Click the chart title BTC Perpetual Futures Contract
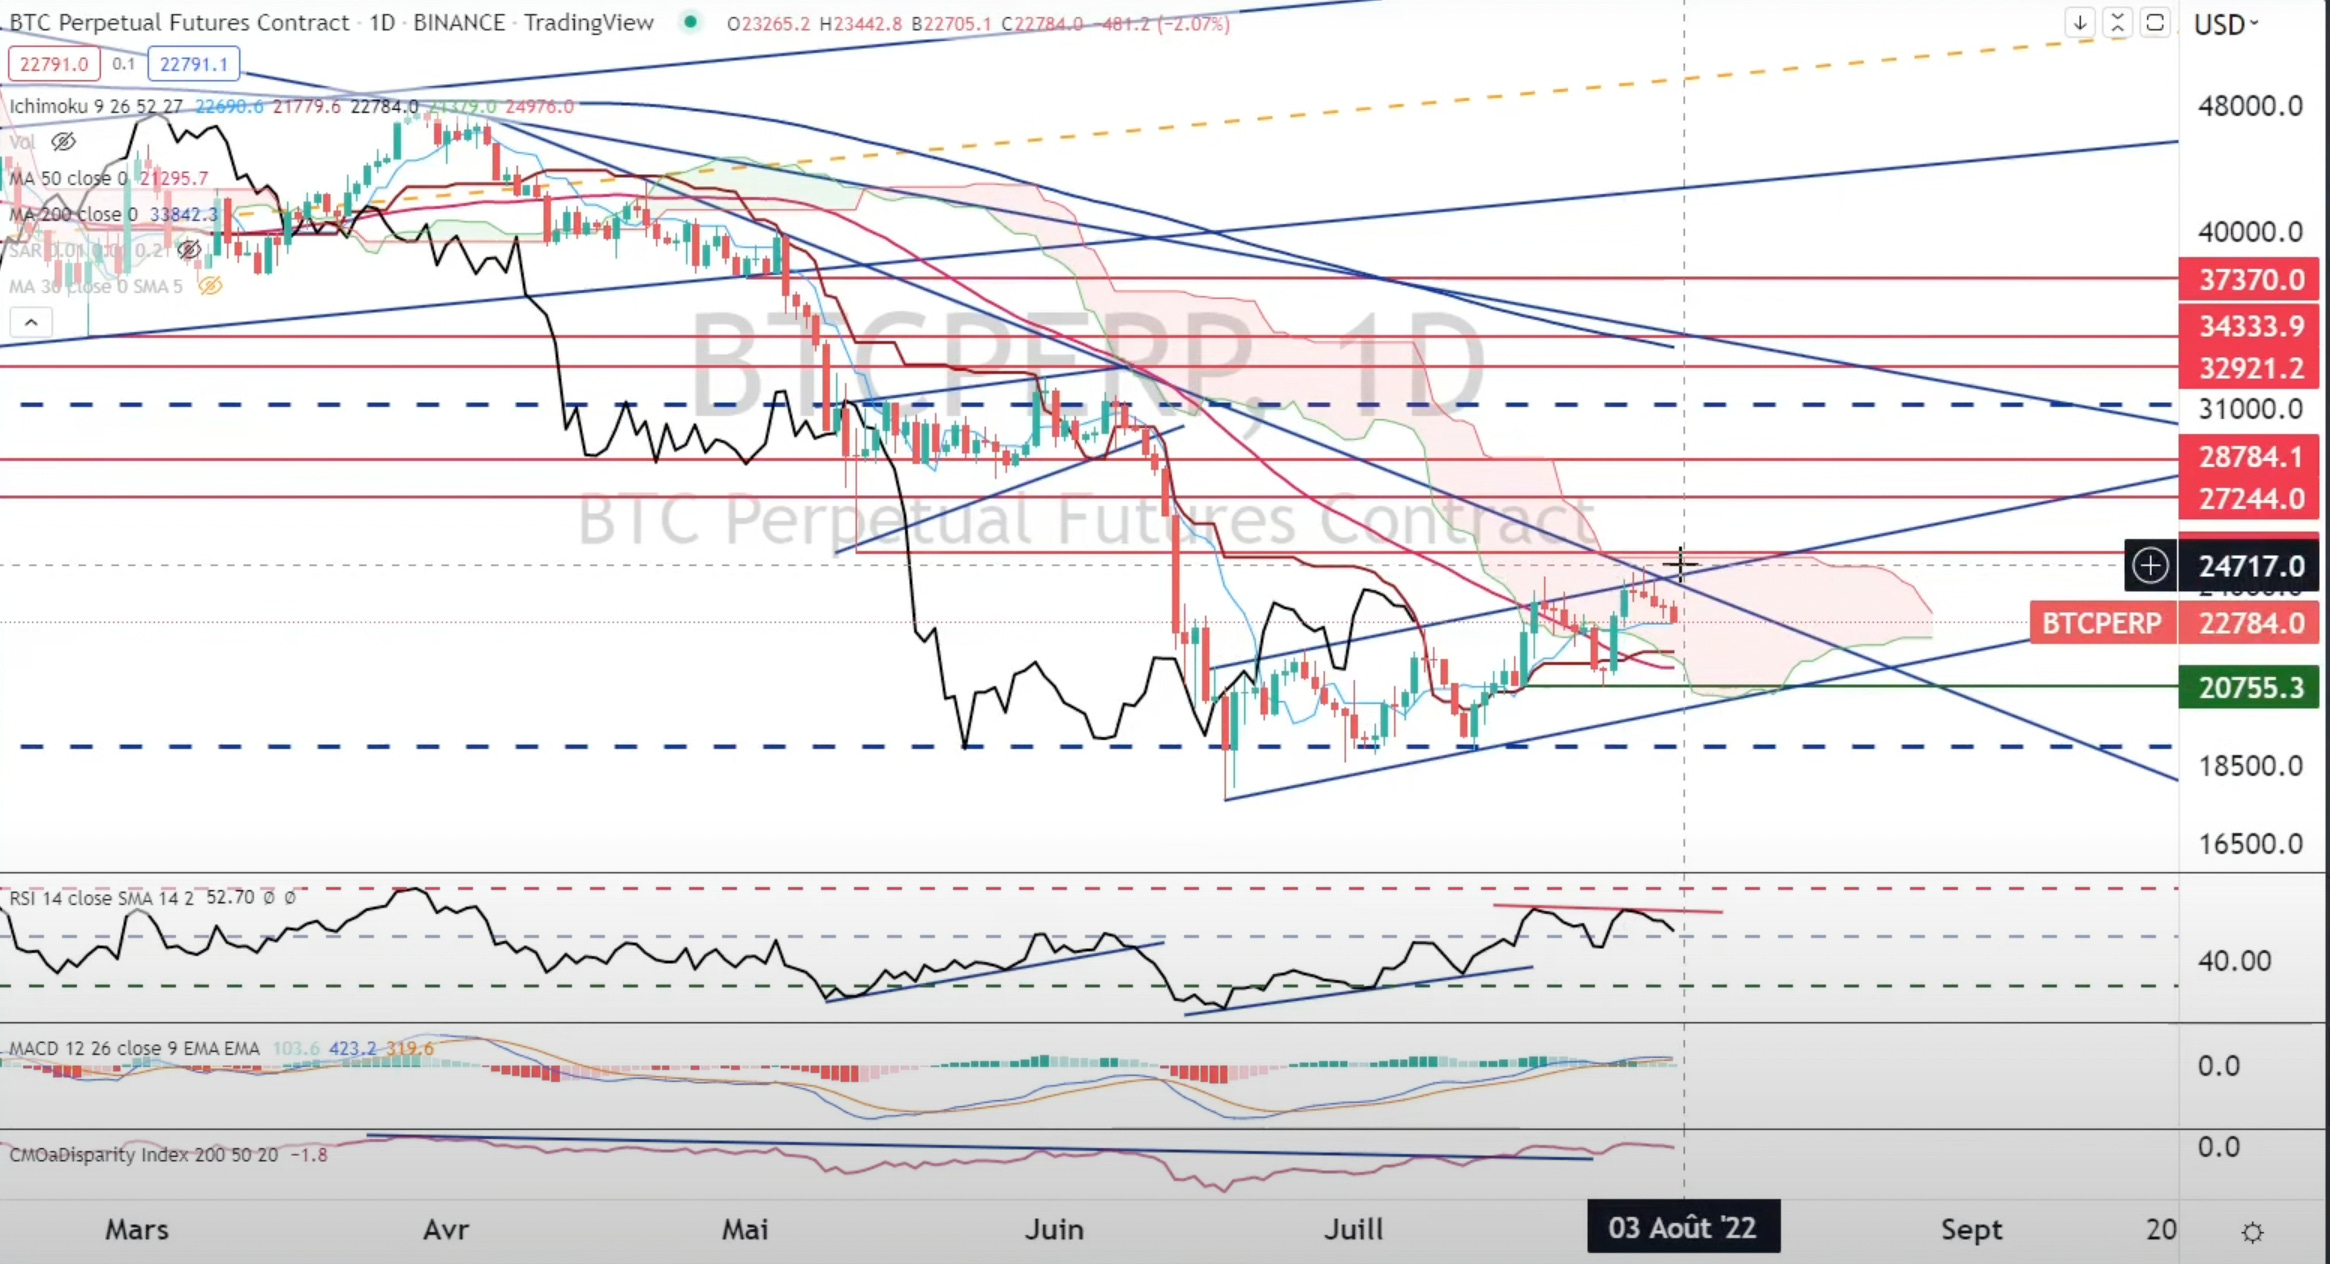Viewport: 2330px width, 1264px height. tap(179, 22)
